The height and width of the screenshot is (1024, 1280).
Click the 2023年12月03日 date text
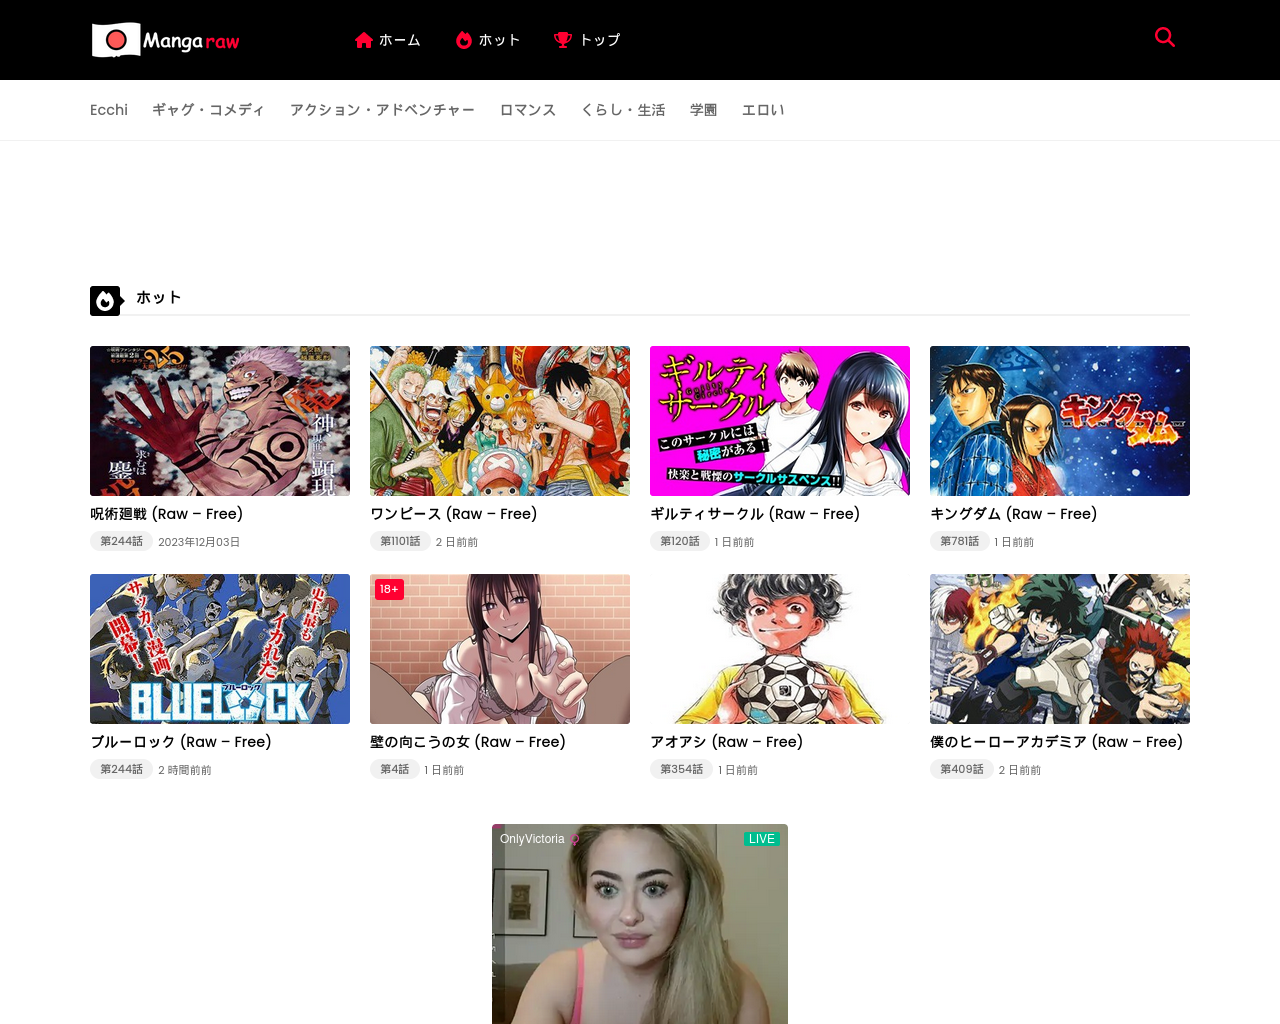coord(199,542)
